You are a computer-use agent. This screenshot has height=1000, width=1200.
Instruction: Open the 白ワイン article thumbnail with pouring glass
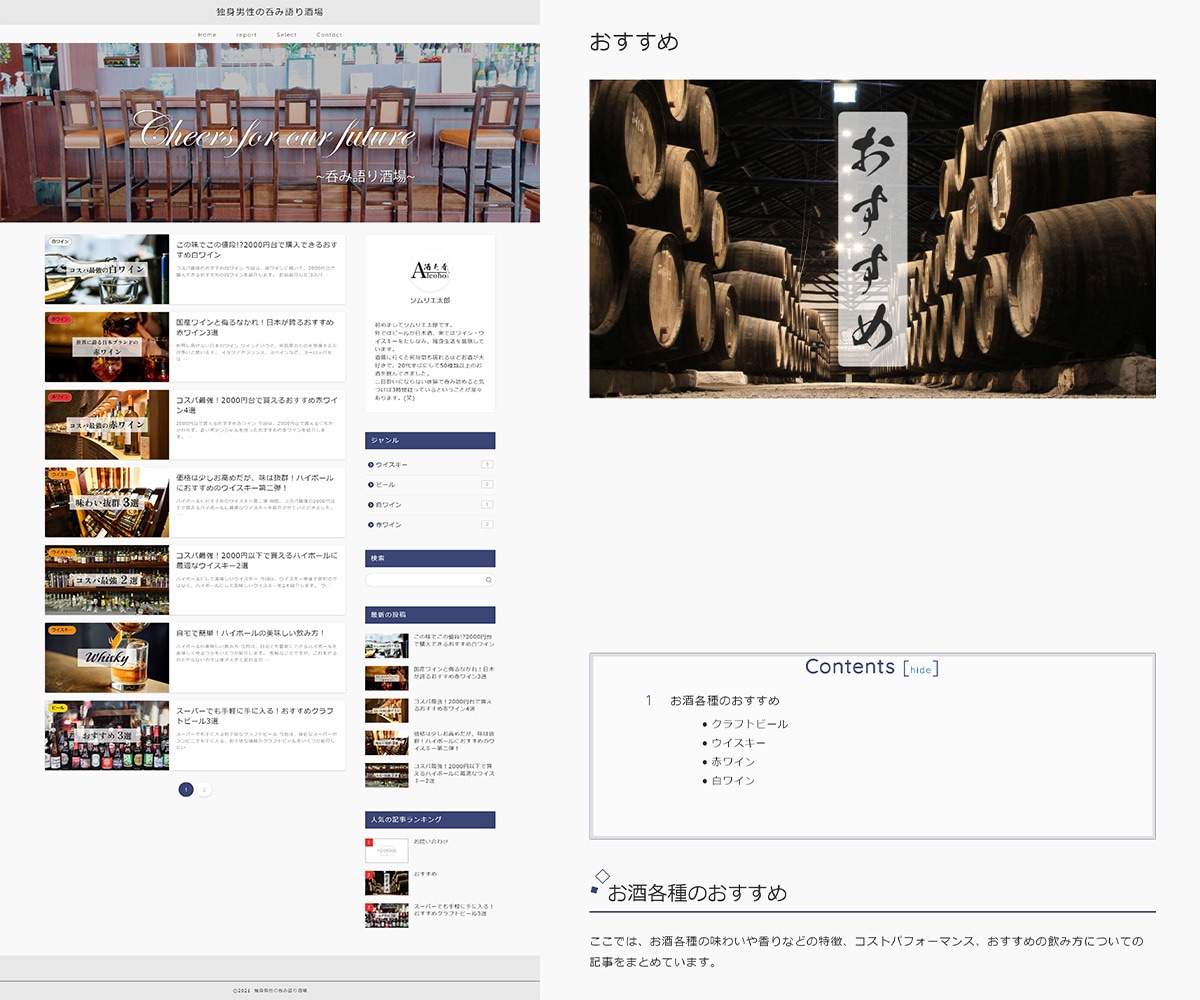click(x=107, y=269)
